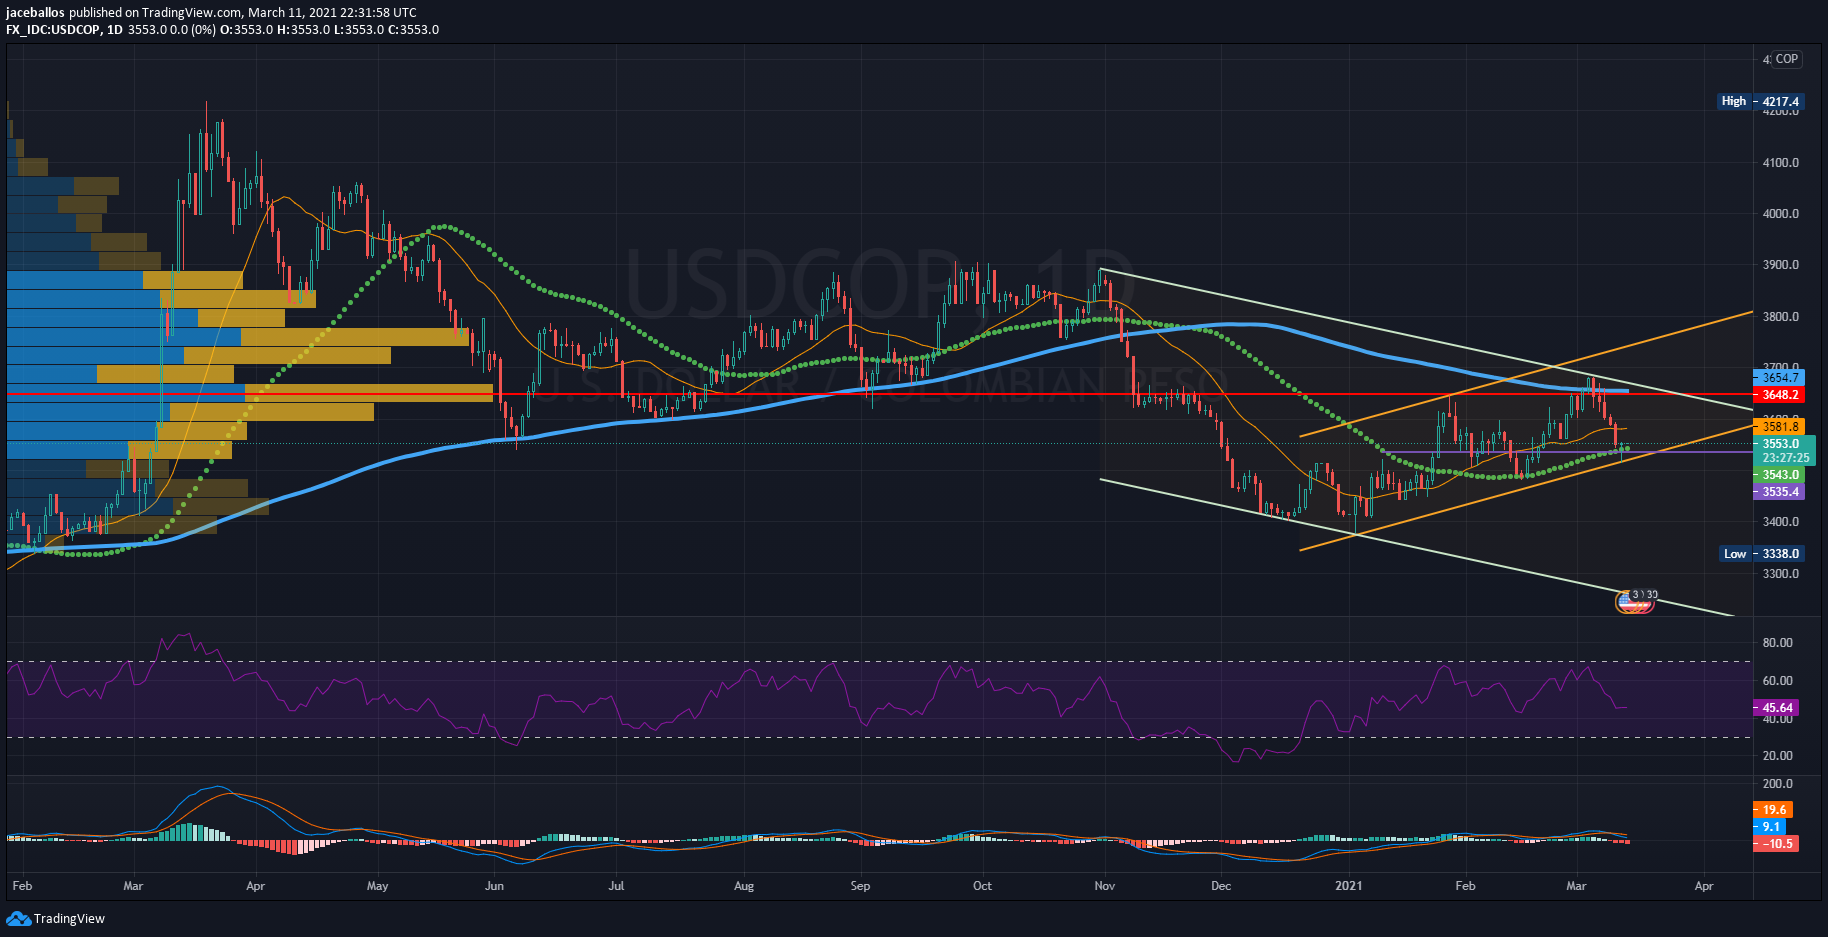1828x937 pixels.
Task: Select the orange 3581.8 price label
Action: point(1780,426)
